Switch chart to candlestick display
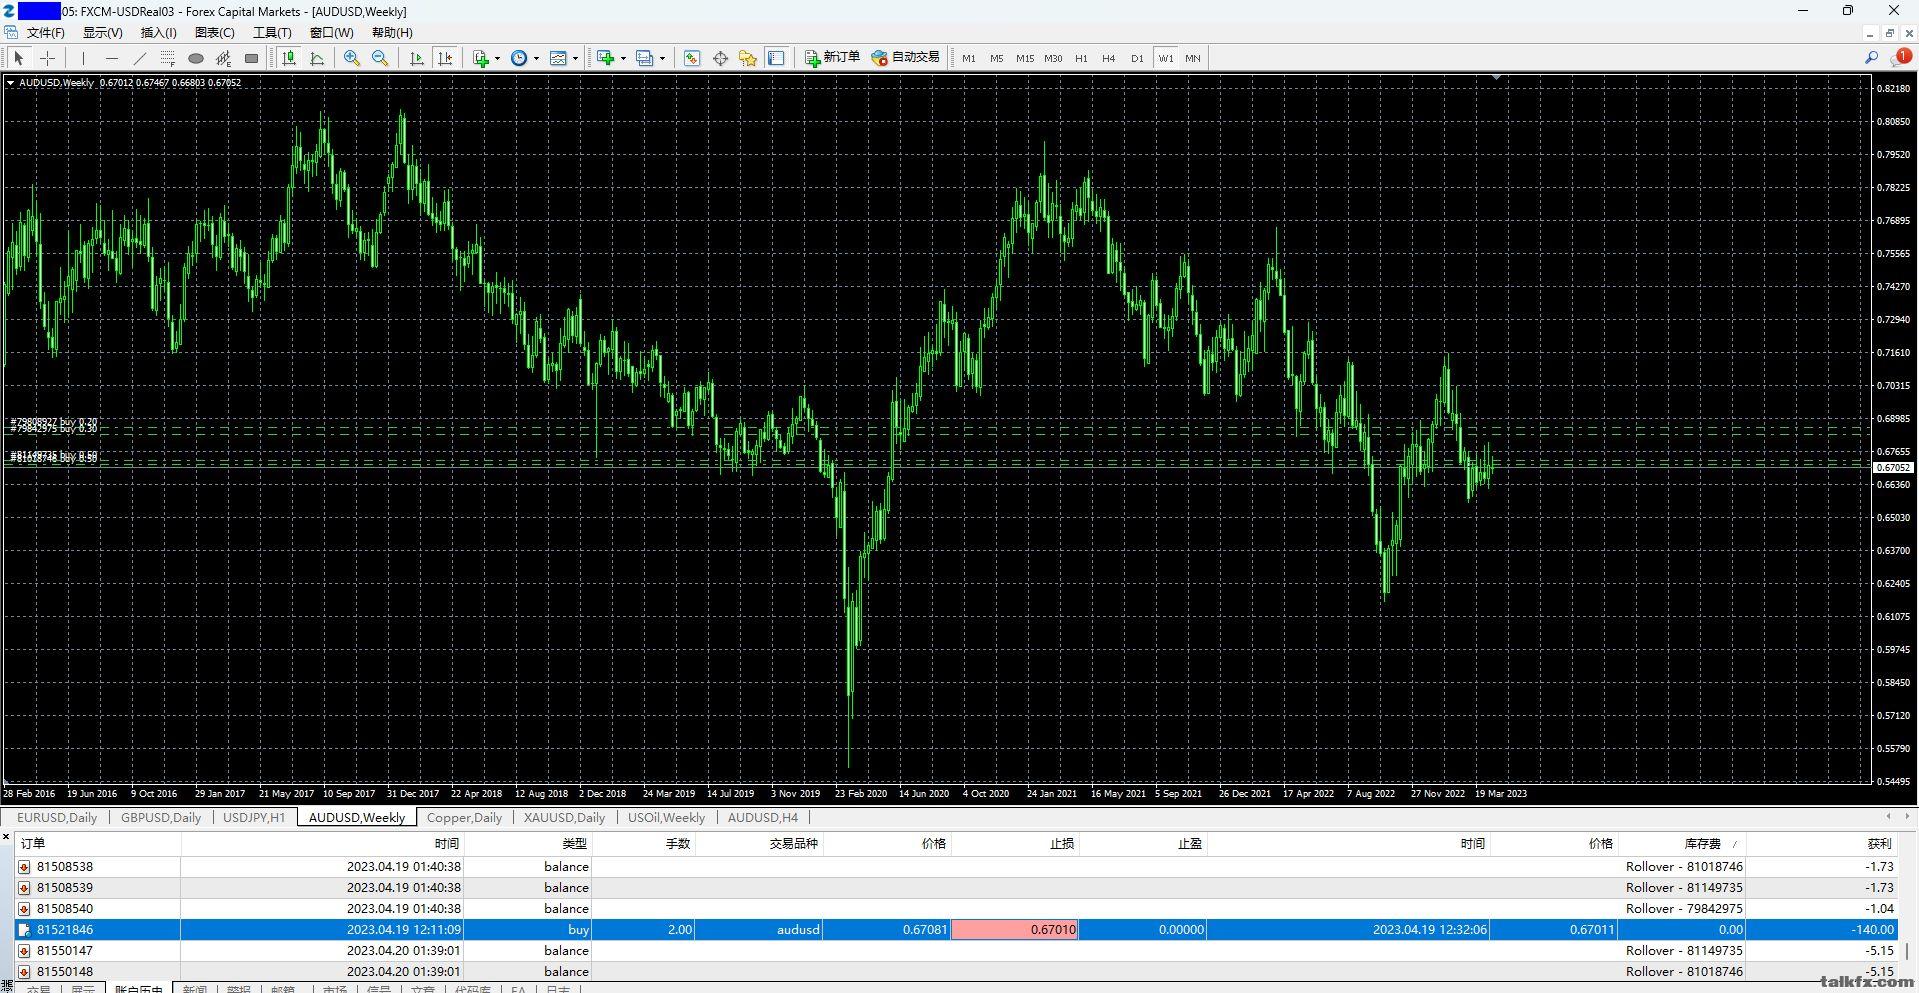Image resolution: width=1919 pixels, height=993 pixels. click(x=289, y=58)
